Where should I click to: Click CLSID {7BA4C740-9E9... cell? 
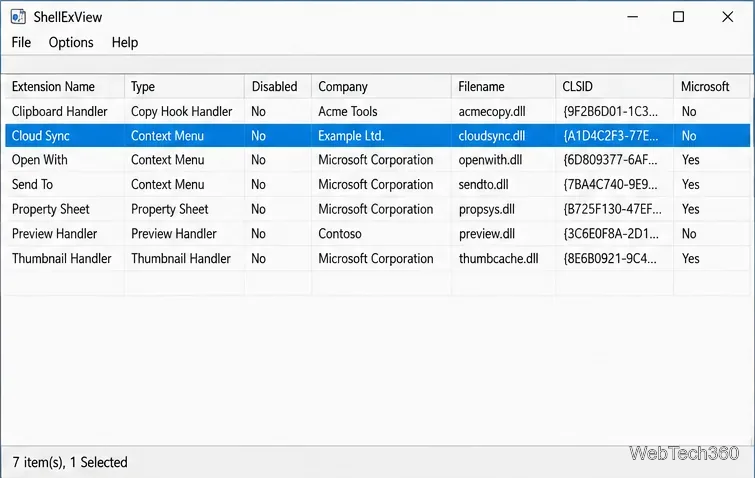(610, 184)
